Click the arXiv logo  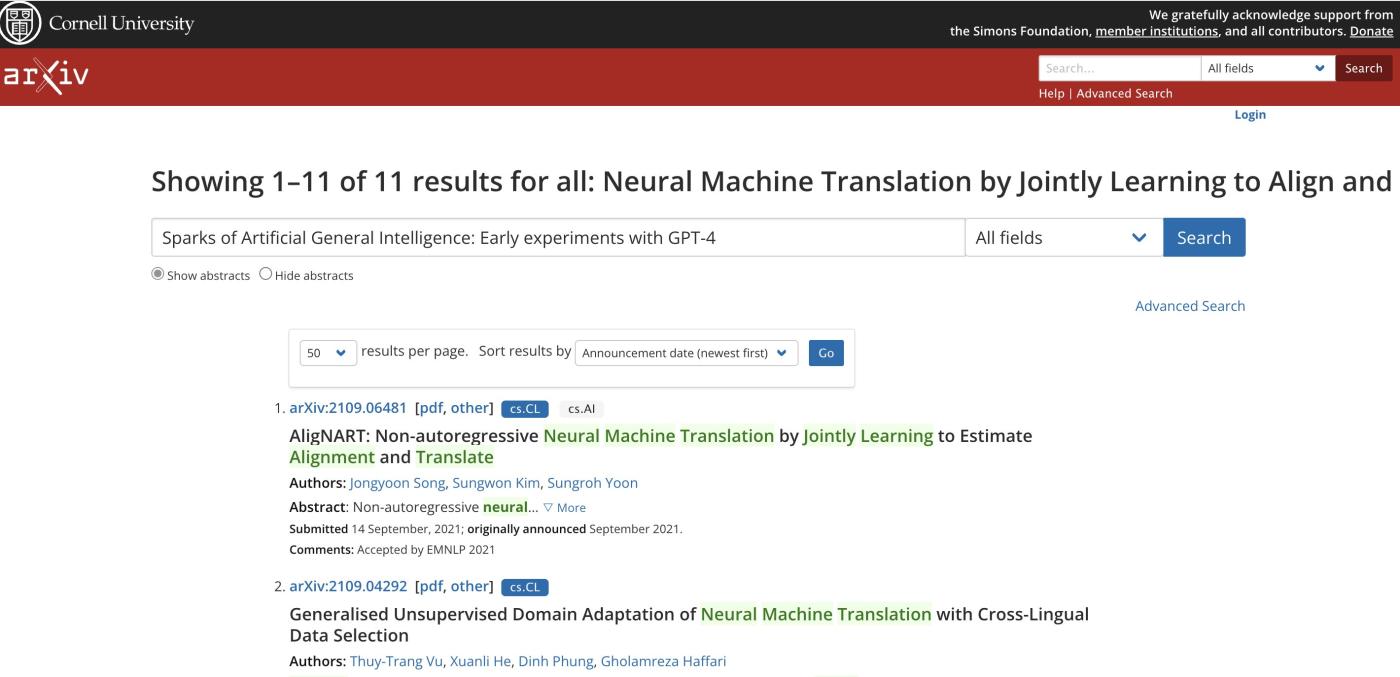pos(45,77)
